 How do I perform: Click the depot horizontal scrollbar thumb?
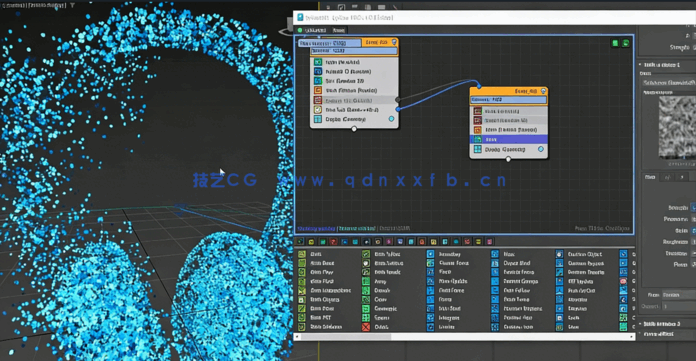coord(346,337)
